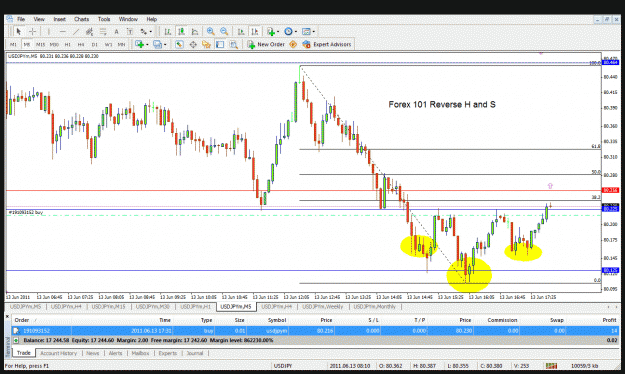Select the Horizontal Line drawing tool
The height and width of the screenshot is (374, 625).
62,31
